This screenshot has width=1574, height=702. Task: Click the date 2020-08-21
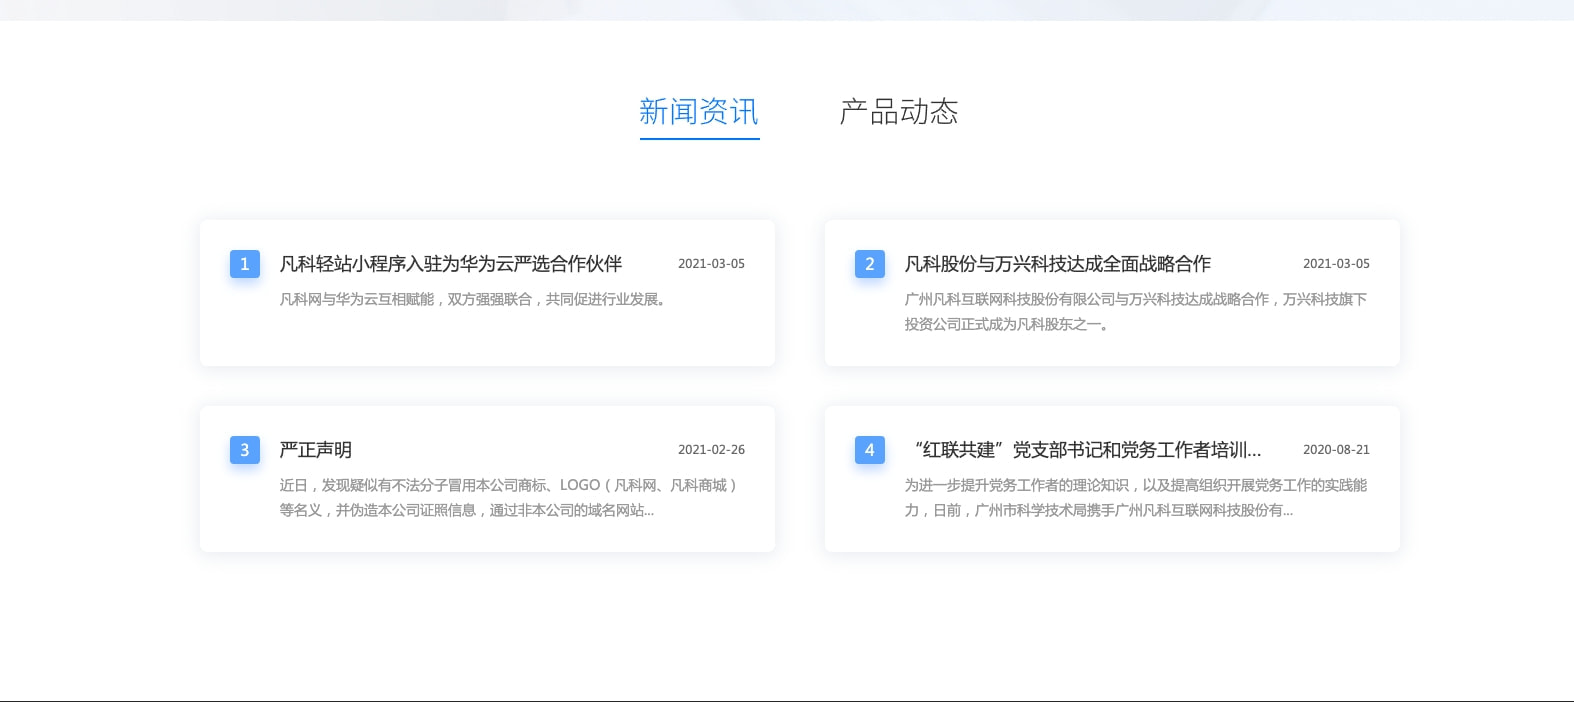tap(1336, 450)
